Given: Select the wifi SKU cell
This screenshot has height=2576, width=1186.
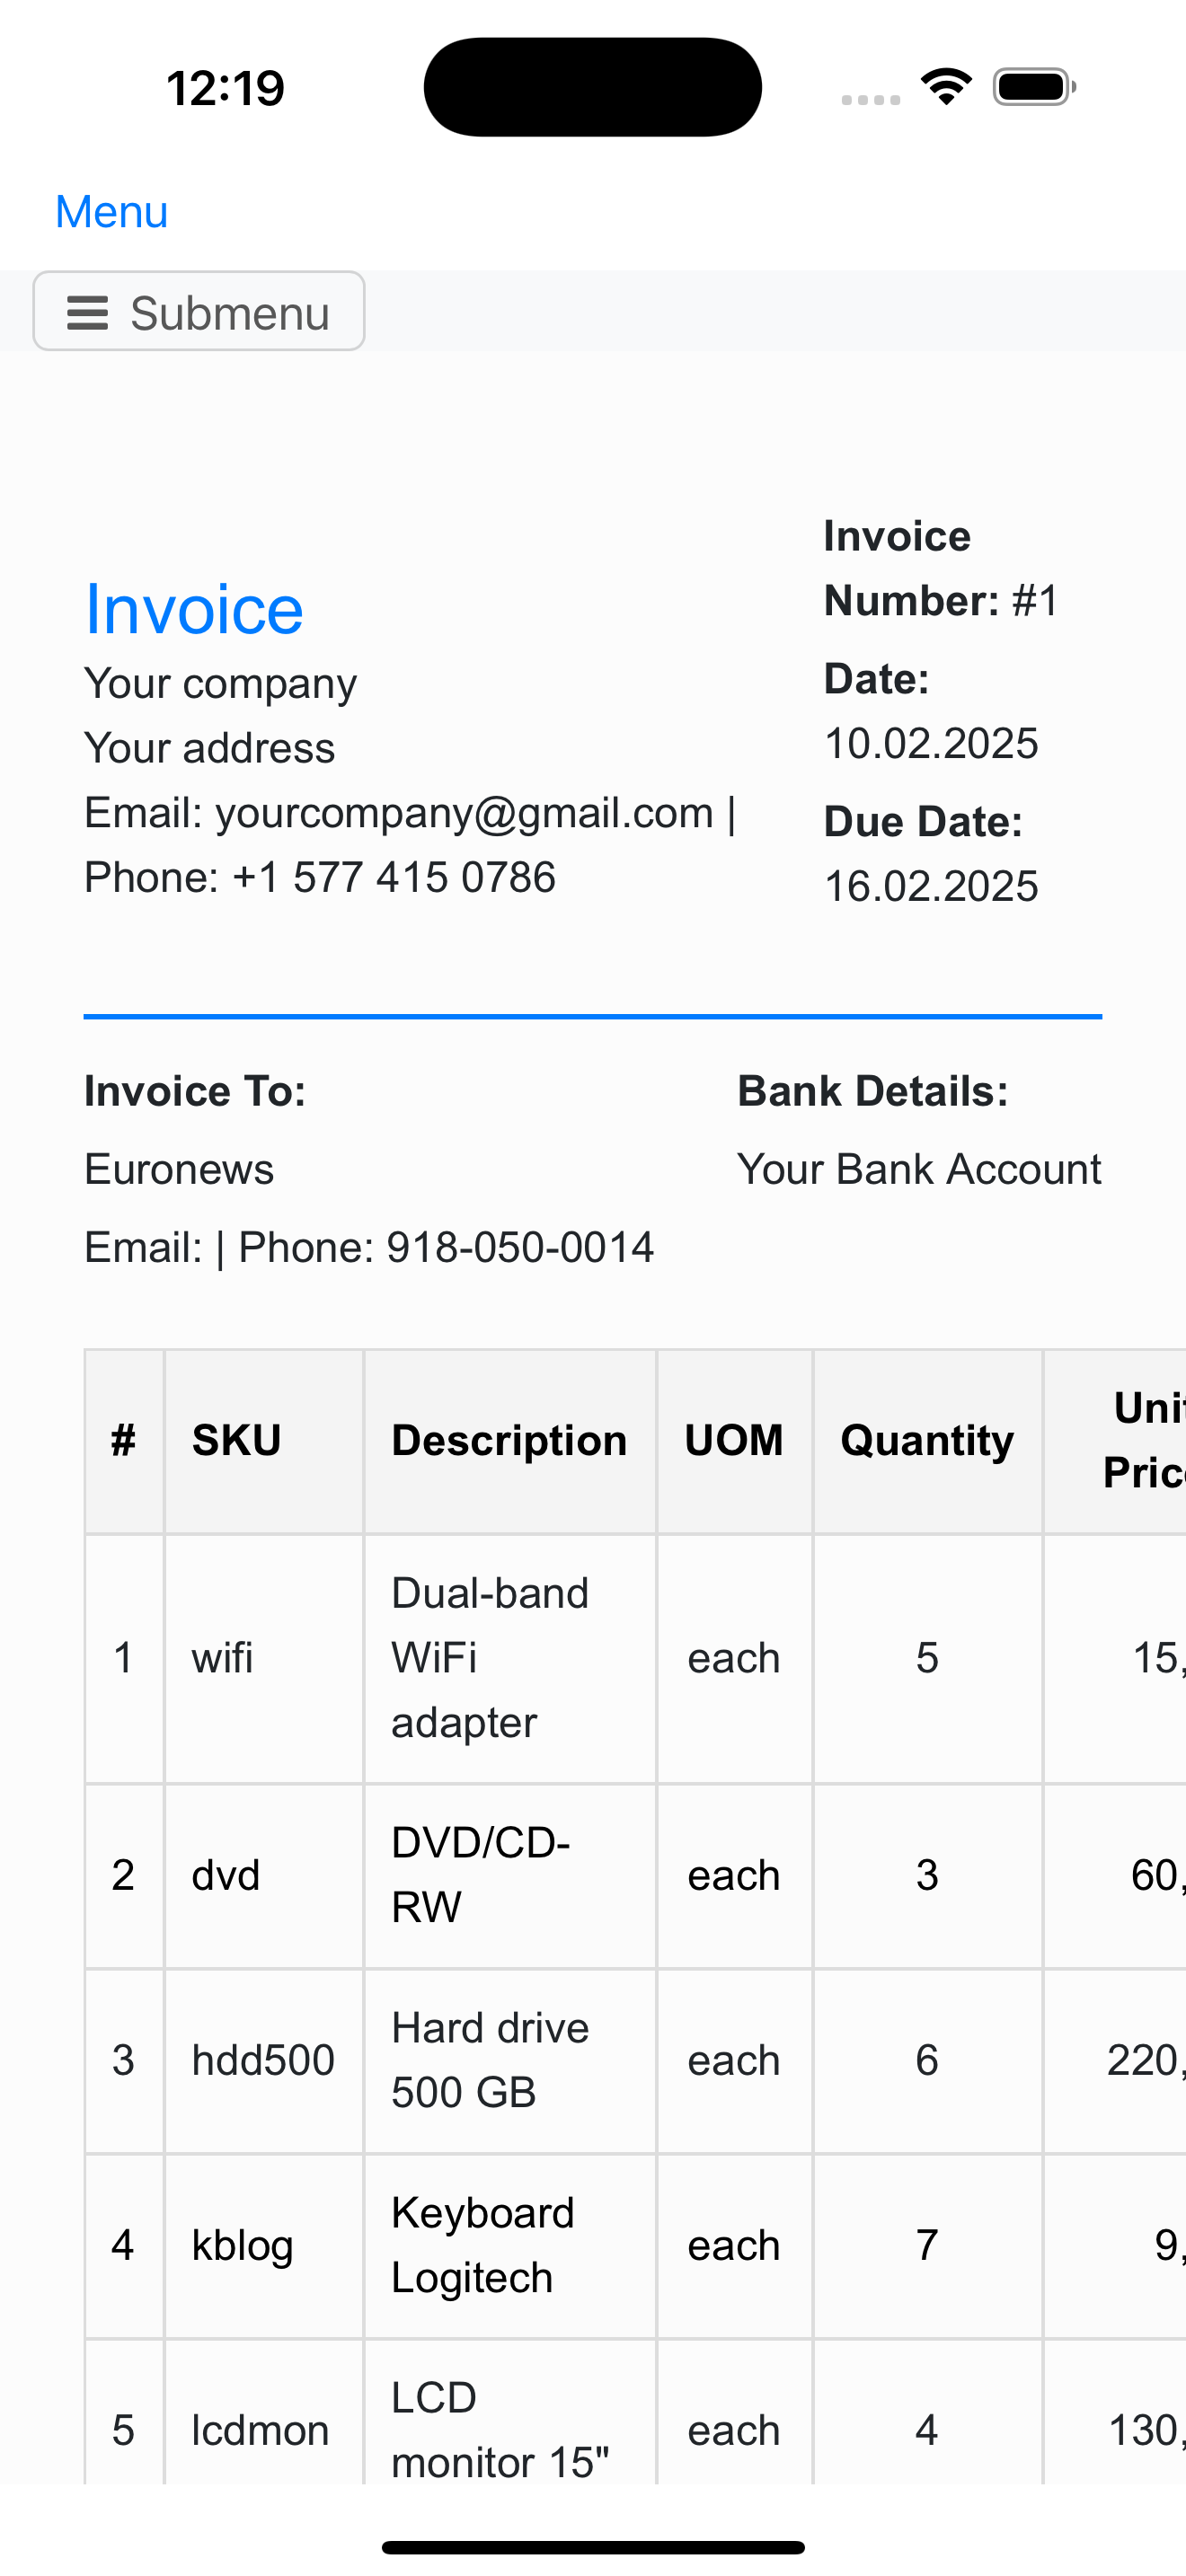Looking at the screenshot, I should (264, 1658).
